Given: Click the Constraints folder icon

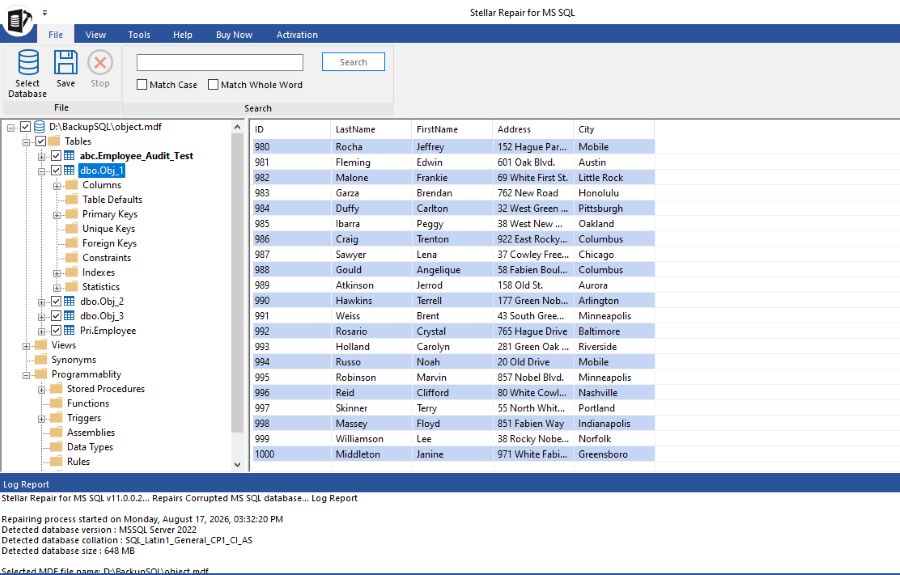Looking at the screenshot, I should [x=72, y=258].
